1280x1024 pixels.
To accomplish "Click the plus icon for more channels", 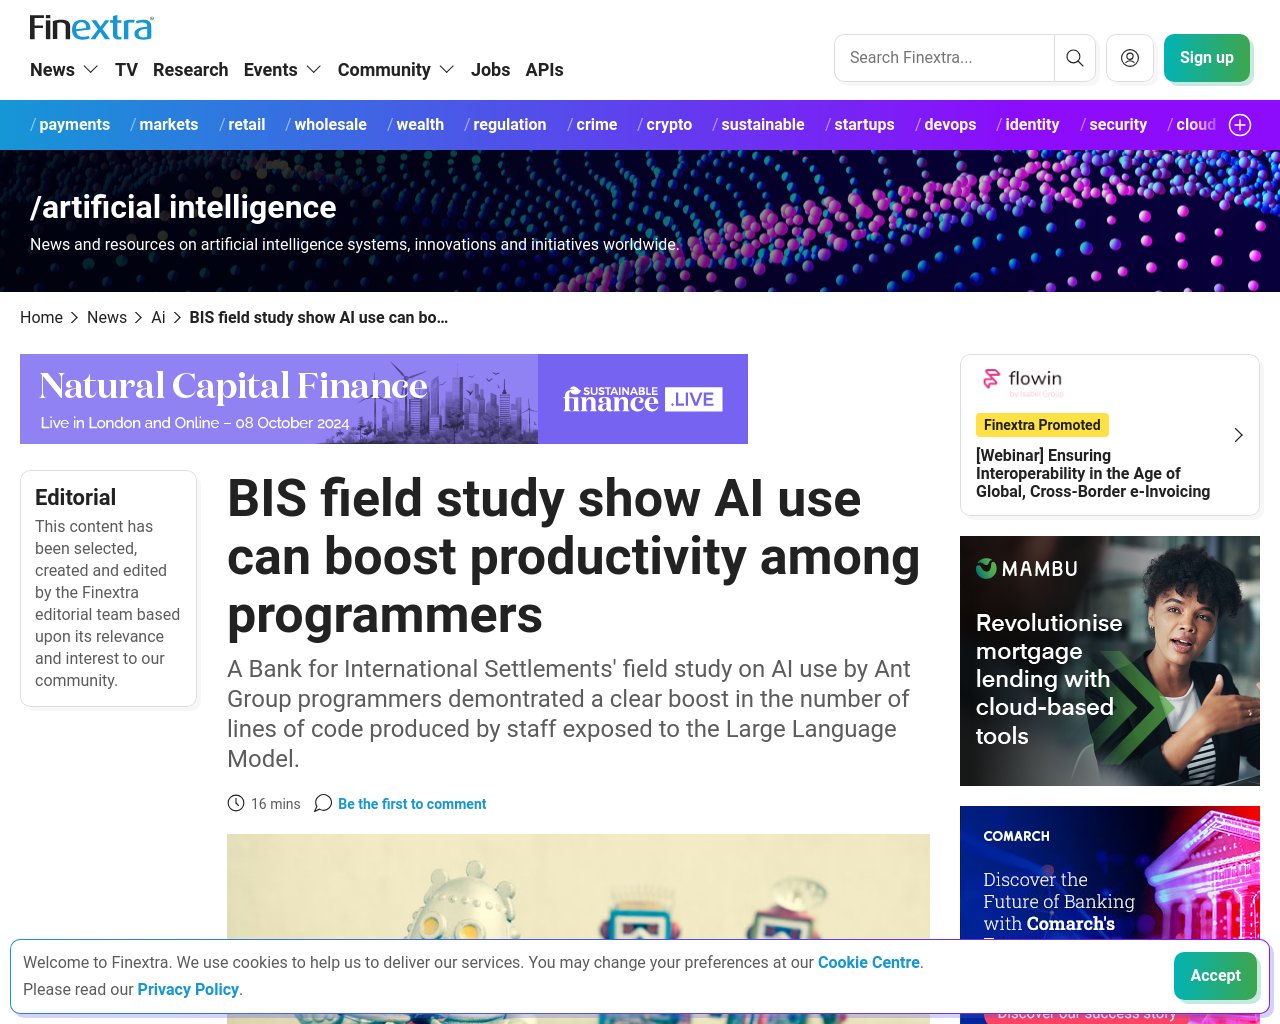I will tap(1240, 125).
